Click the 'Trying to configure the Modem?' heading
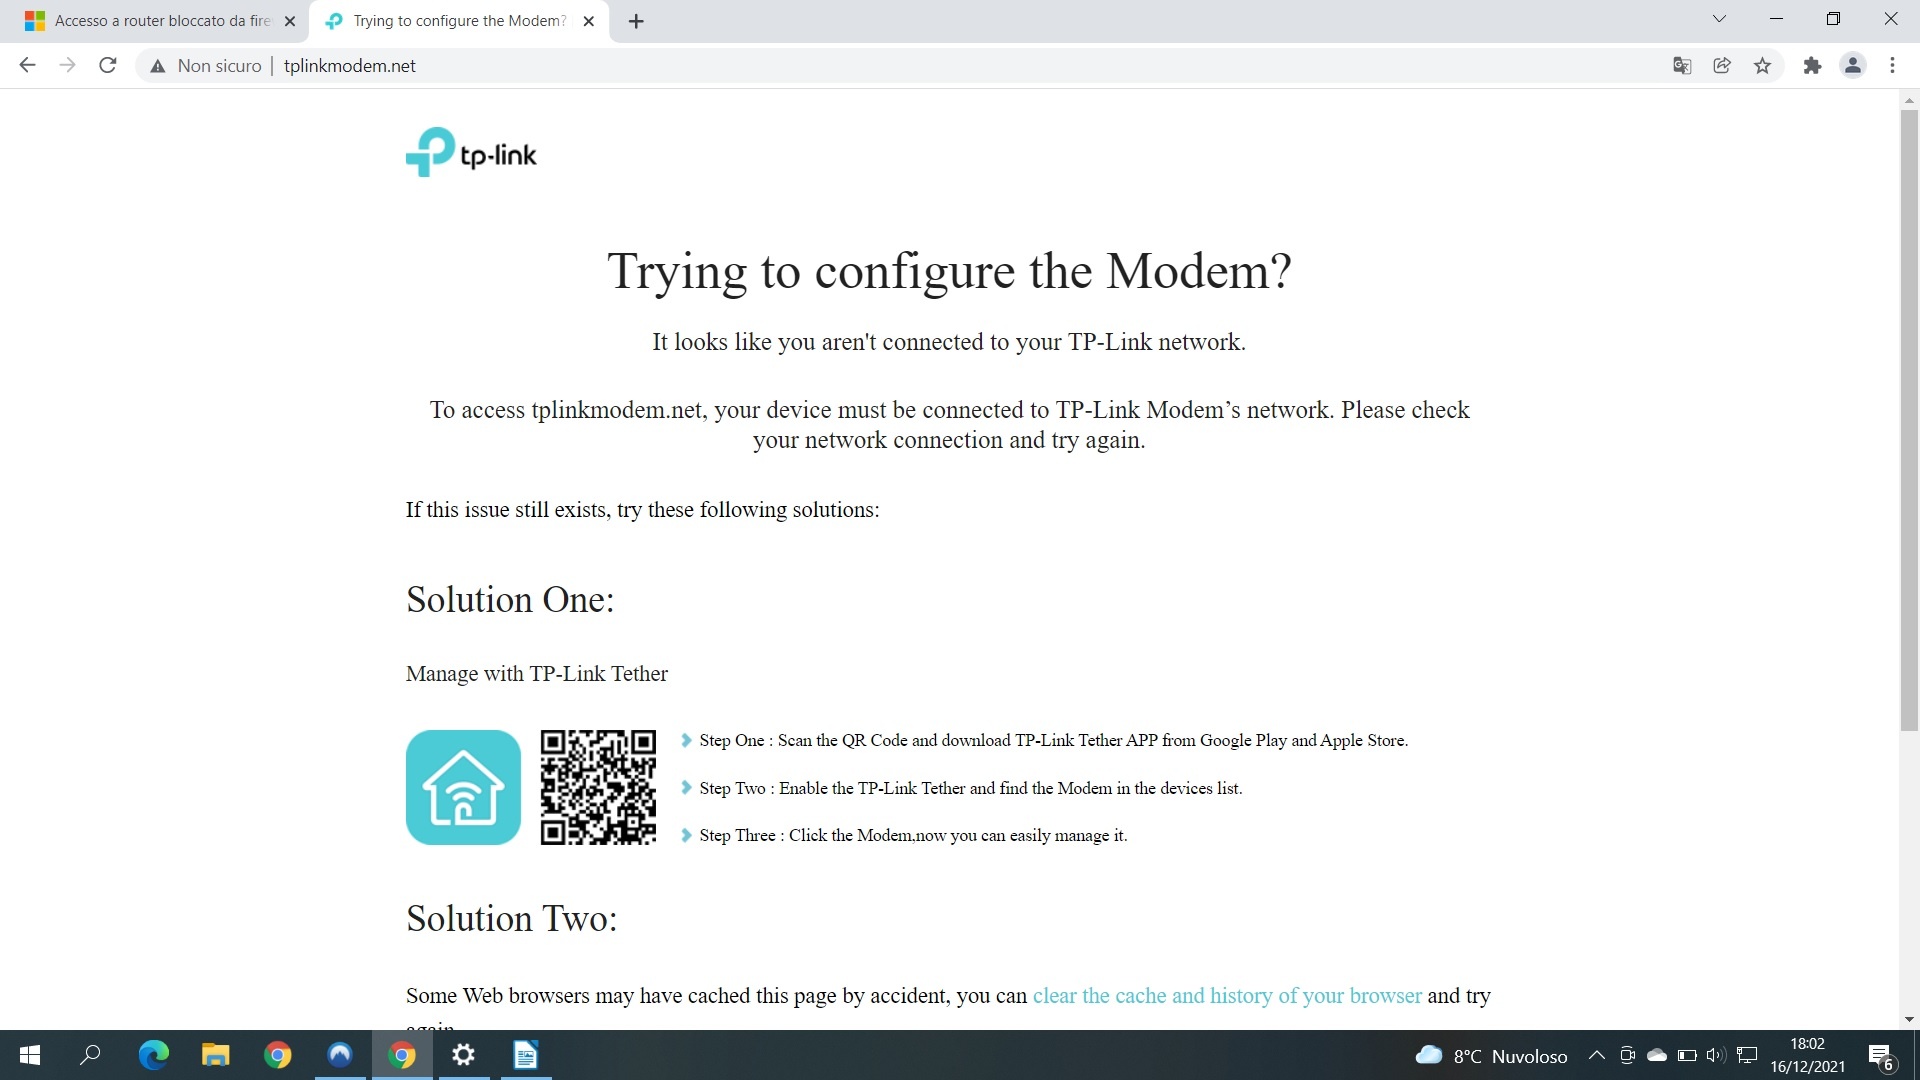Viewport: 1920px width, 1080px height. pos(949,271)
